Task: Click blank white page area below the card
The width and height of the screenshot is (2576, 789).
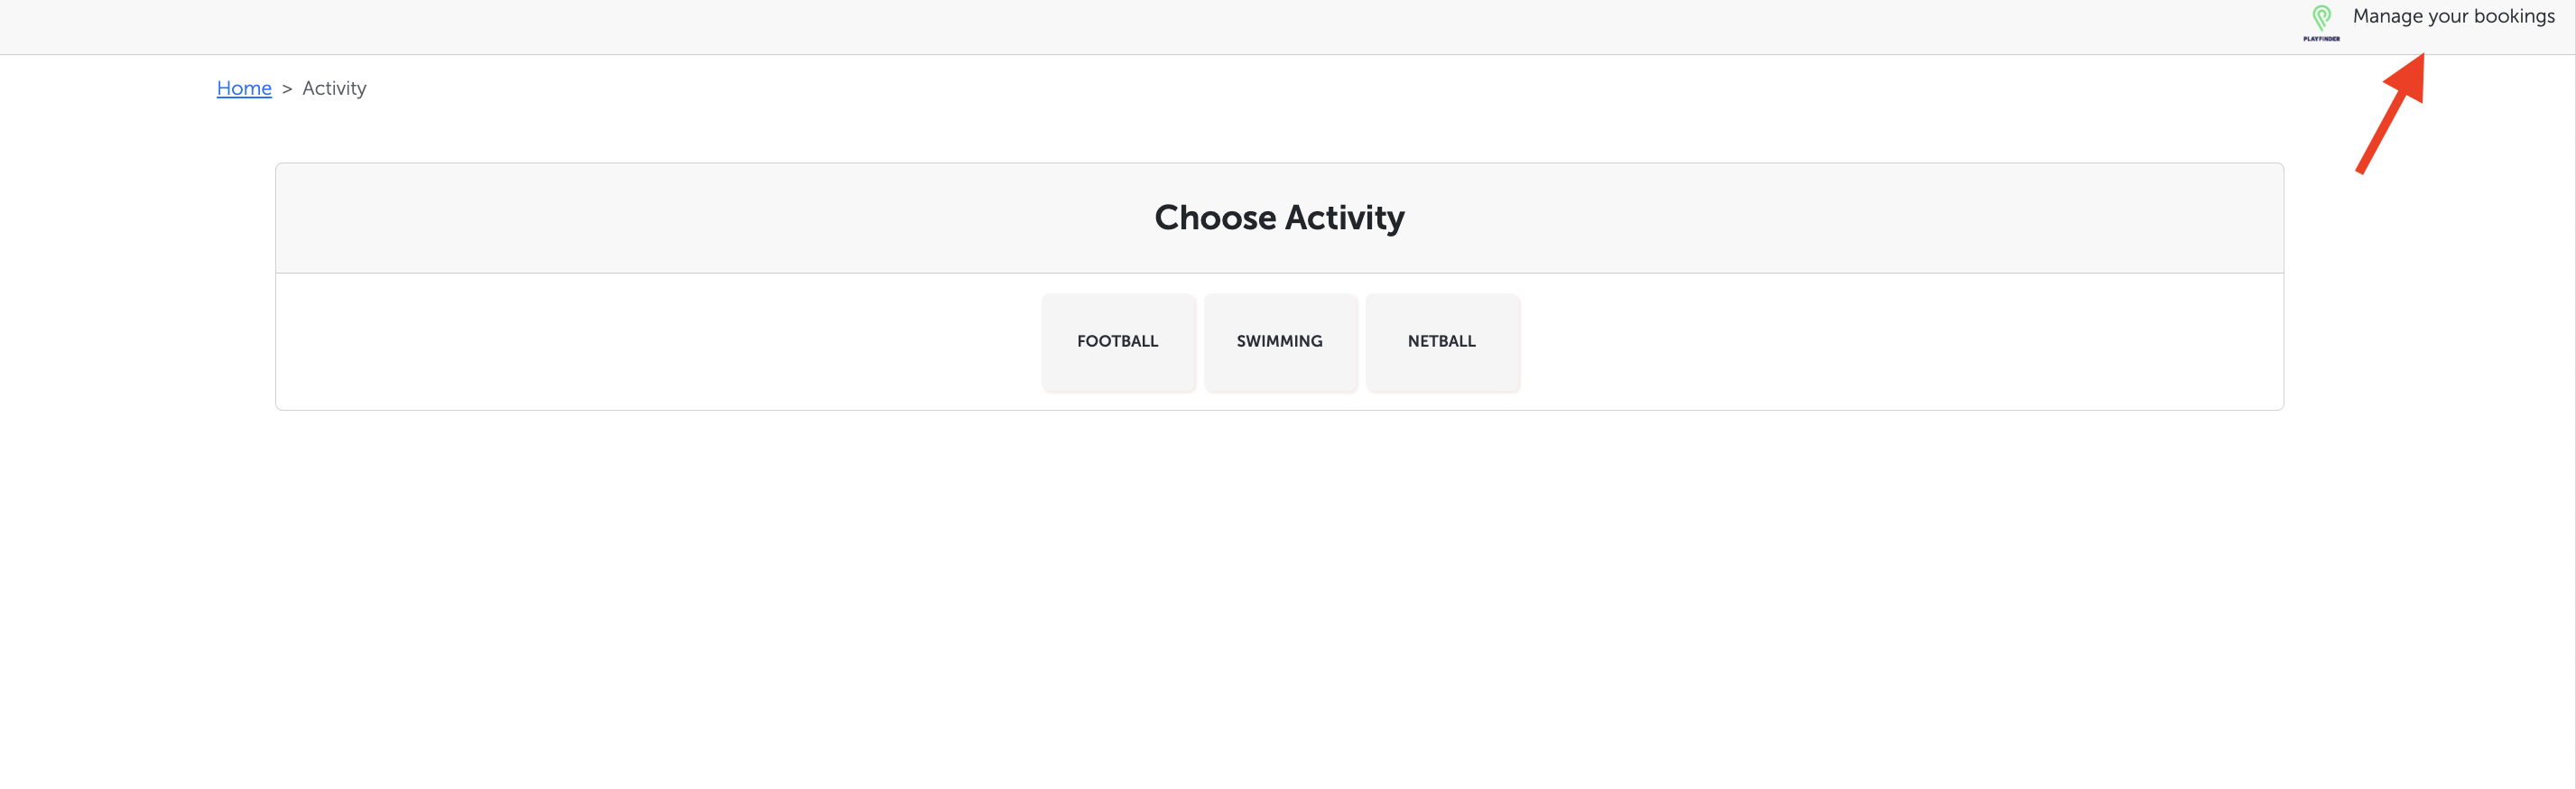Action: [x=1279, y=600]
